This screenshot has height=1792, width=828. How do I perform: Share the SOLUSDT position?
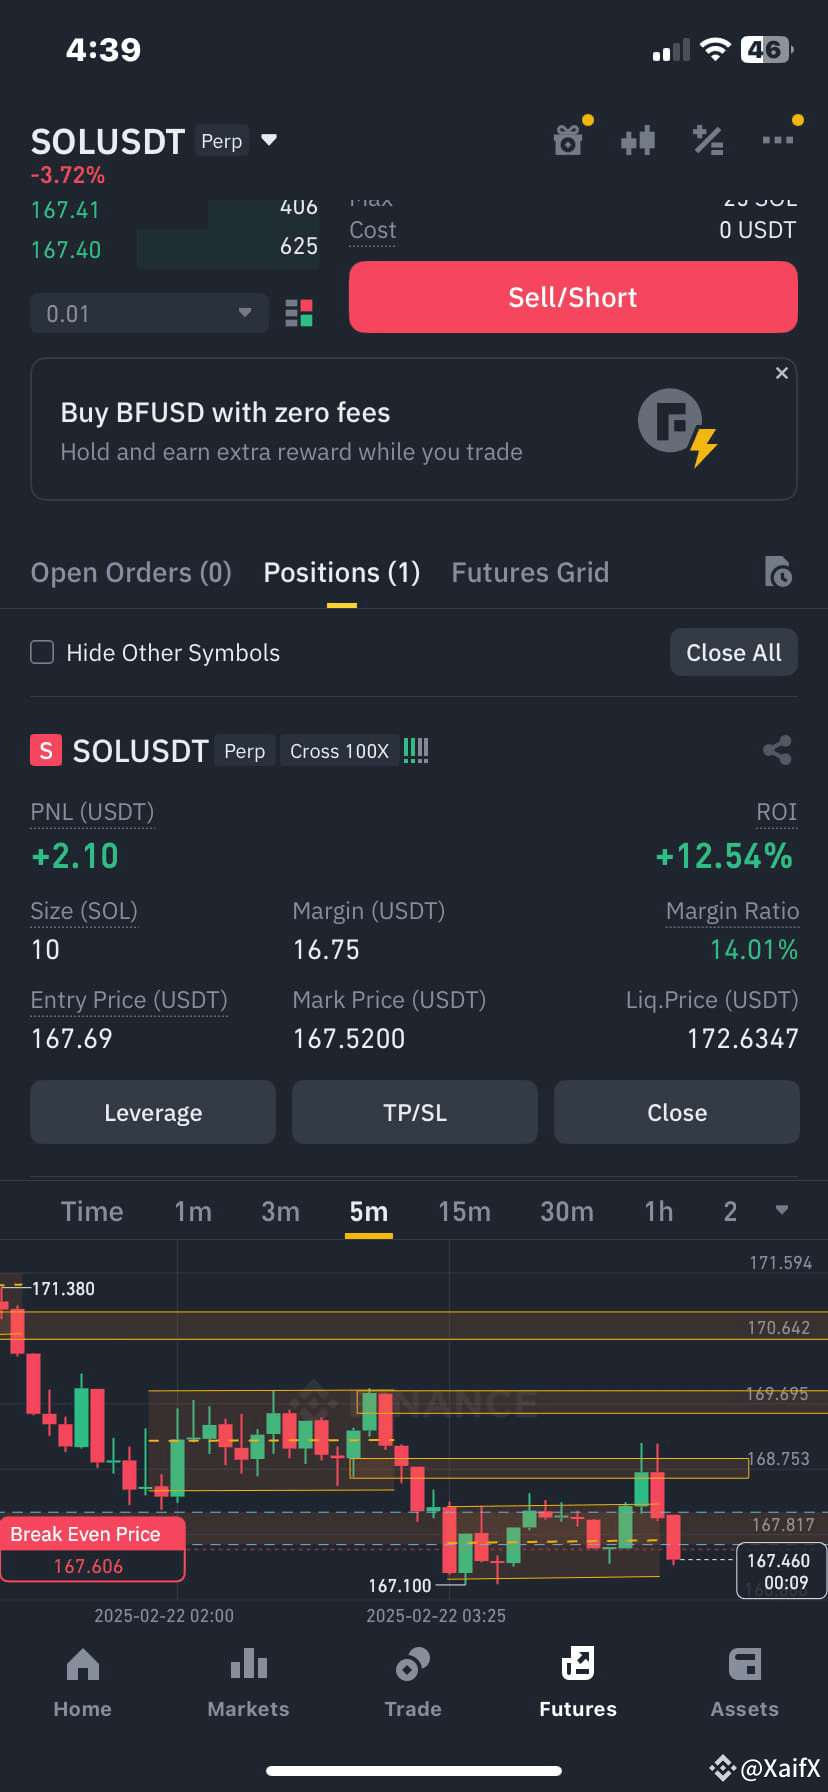pos(777,750)
